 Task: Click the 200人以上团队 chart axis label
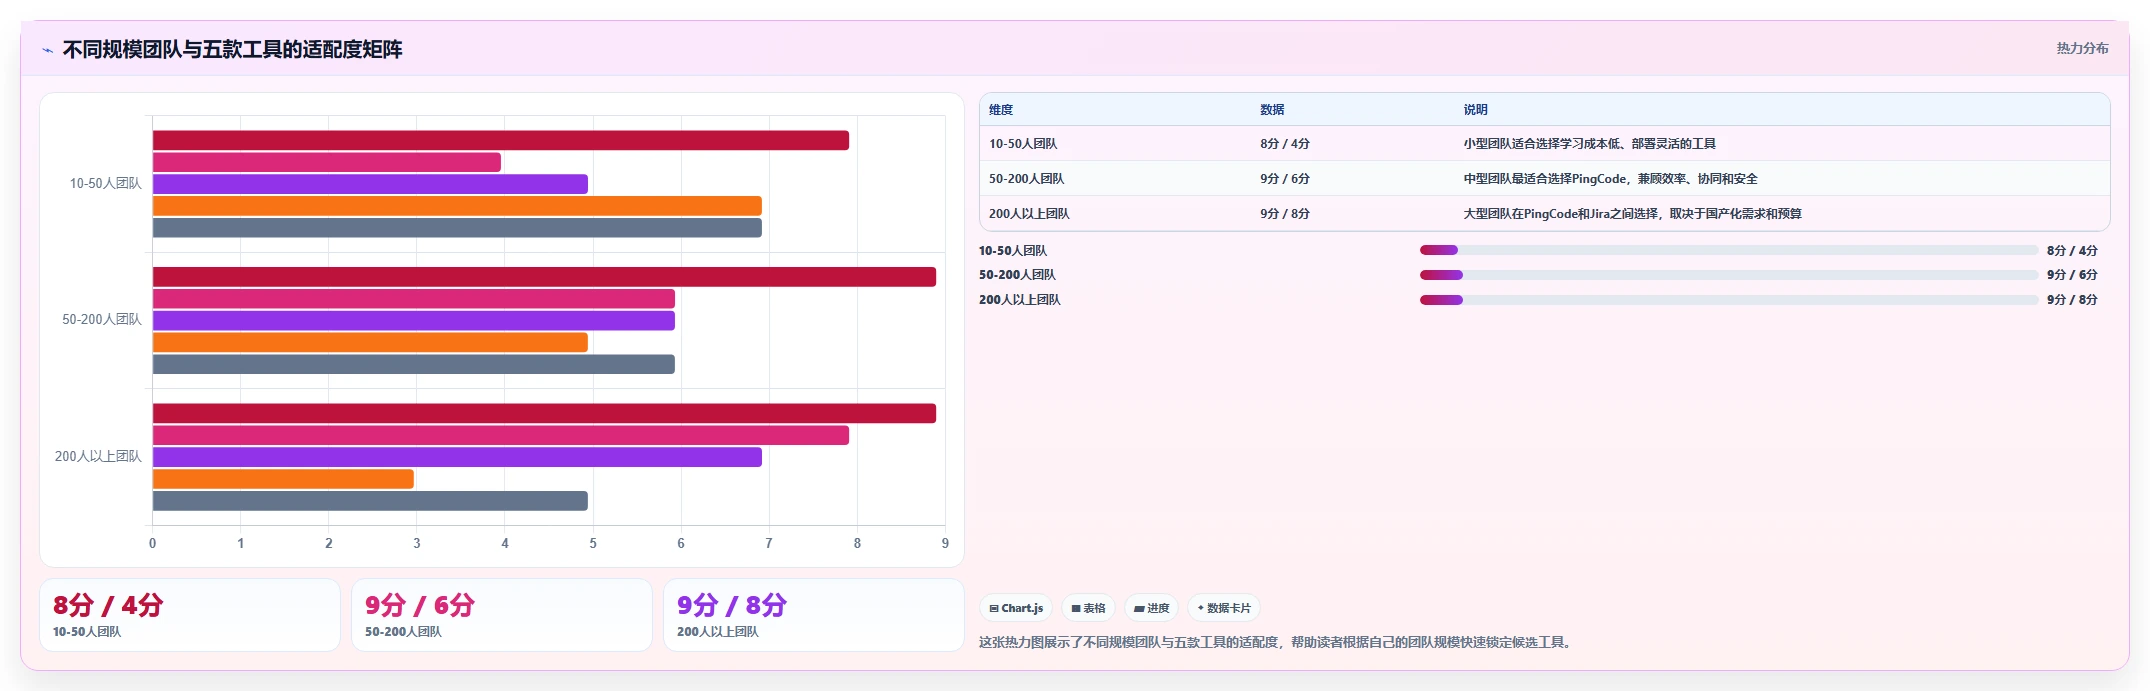[98, 457]
